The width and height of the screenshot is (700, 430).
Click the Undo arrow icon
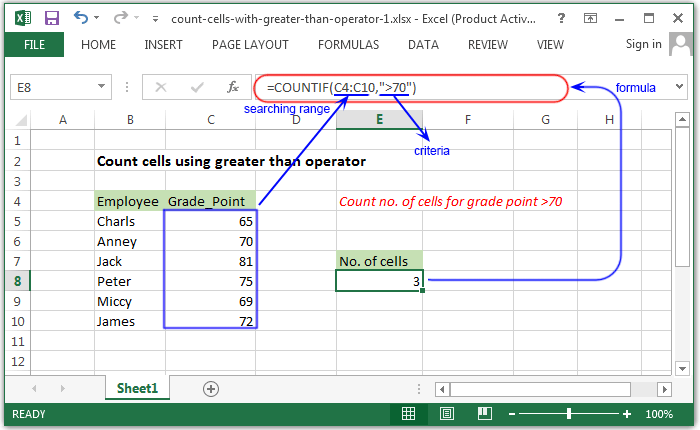[x=81, y=18]
